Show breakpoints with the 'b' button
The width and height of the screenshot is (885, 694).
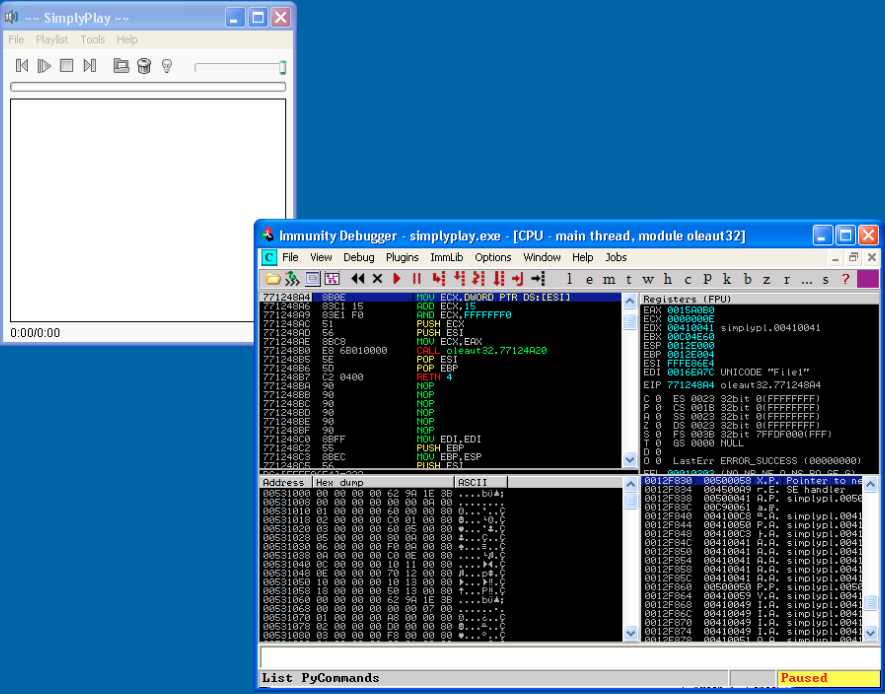coord(747,279)
